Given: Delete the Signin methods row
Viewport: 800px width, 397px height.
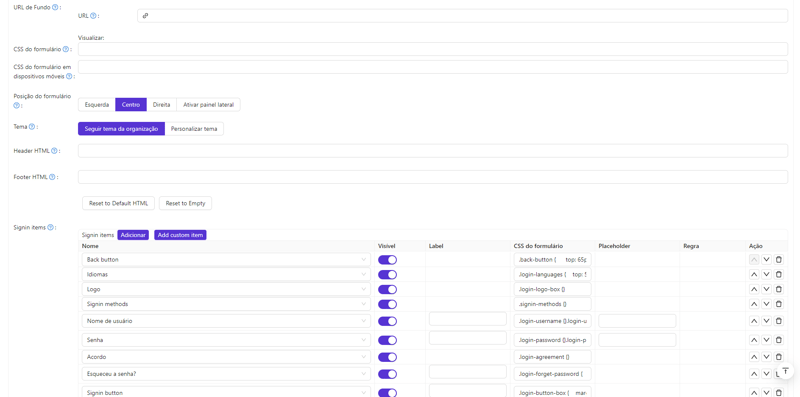Looking at the screenshot, I should pyautogui.click(x=779, y=304).
